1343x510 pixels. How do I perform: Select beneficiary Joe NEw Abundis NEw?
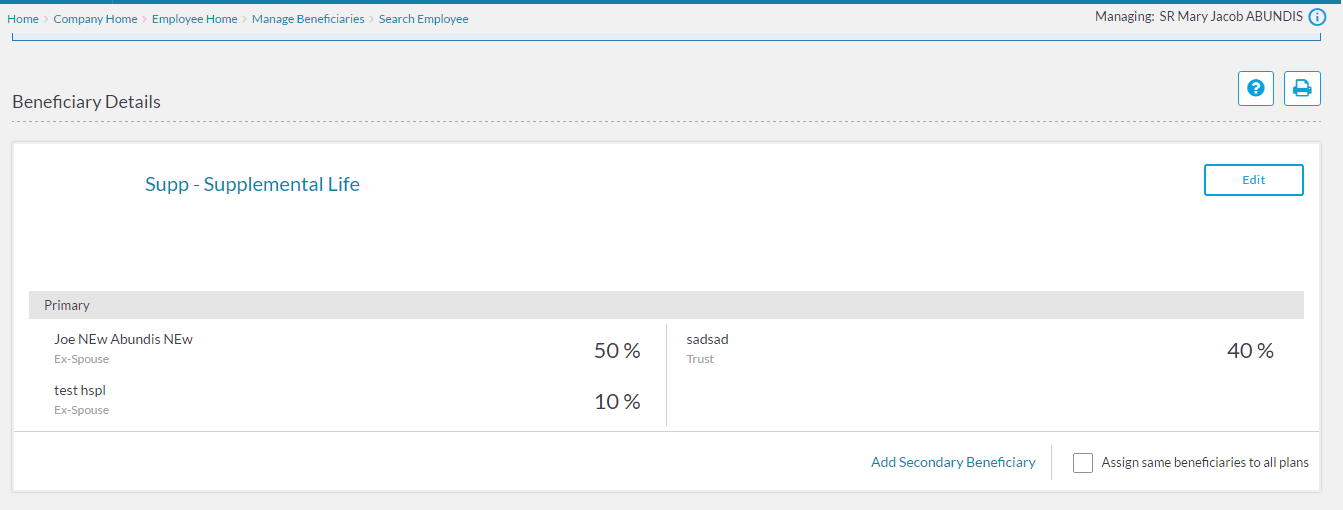coord(123,339)
